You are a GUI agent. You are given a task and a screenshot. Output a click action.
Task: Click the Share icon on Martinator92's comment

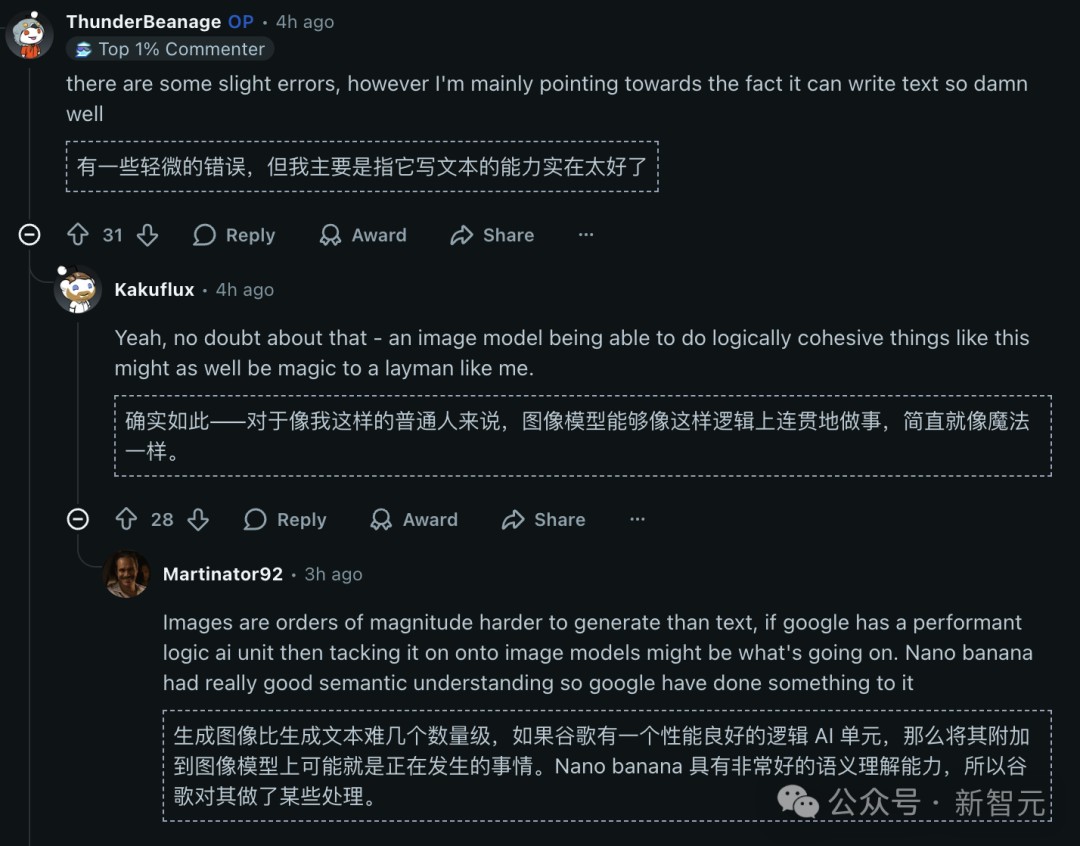tap(563, 843)
